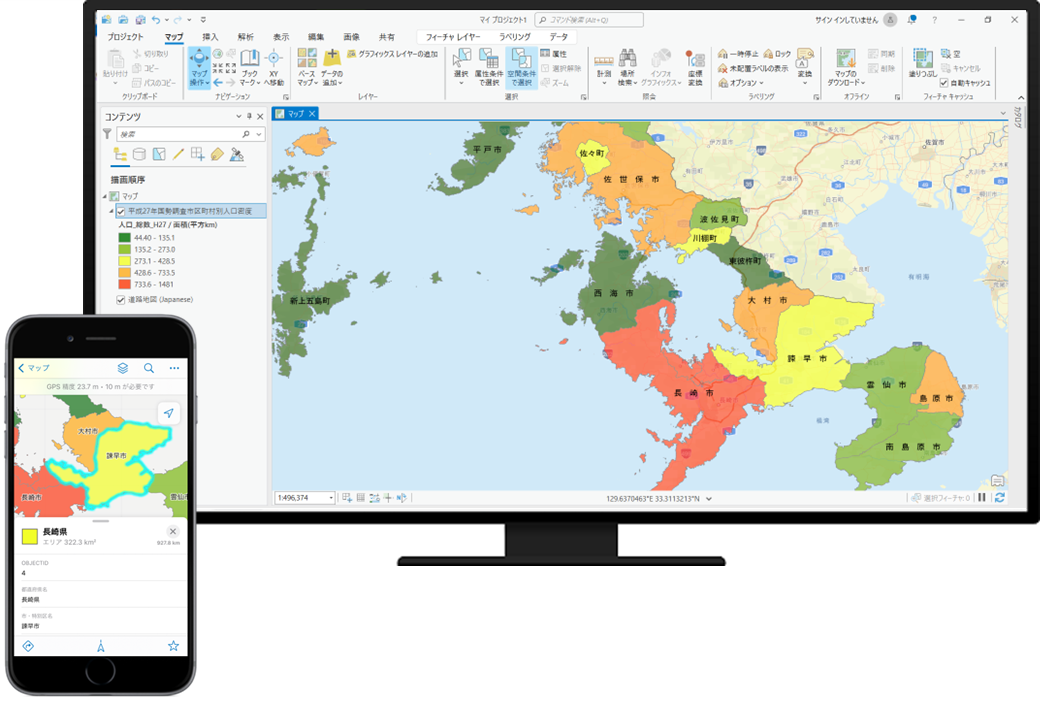Click the filter icon in コンテンツ panel
The width and height of the screenshot is (1040, 701).
coord(107,132)
